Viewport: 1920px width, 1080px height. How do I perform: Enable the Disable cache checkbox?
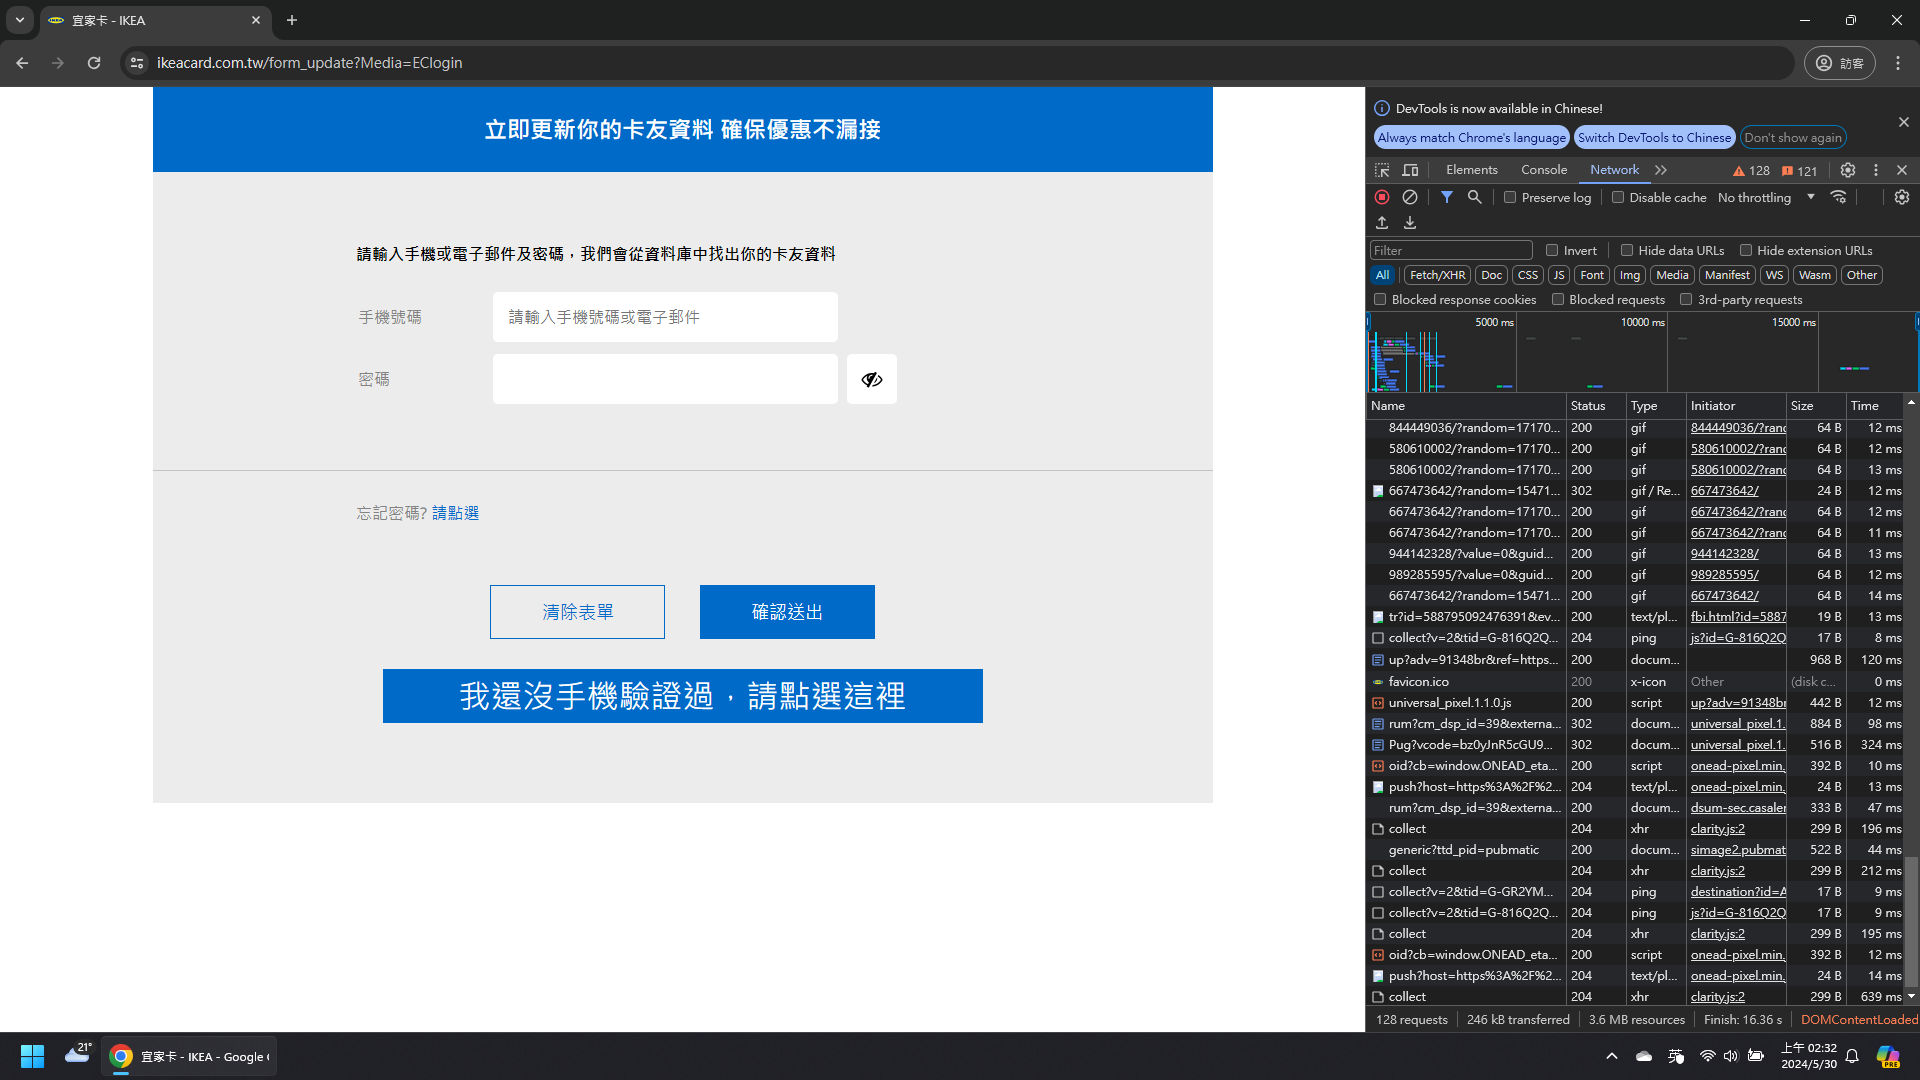[1618, 198]
